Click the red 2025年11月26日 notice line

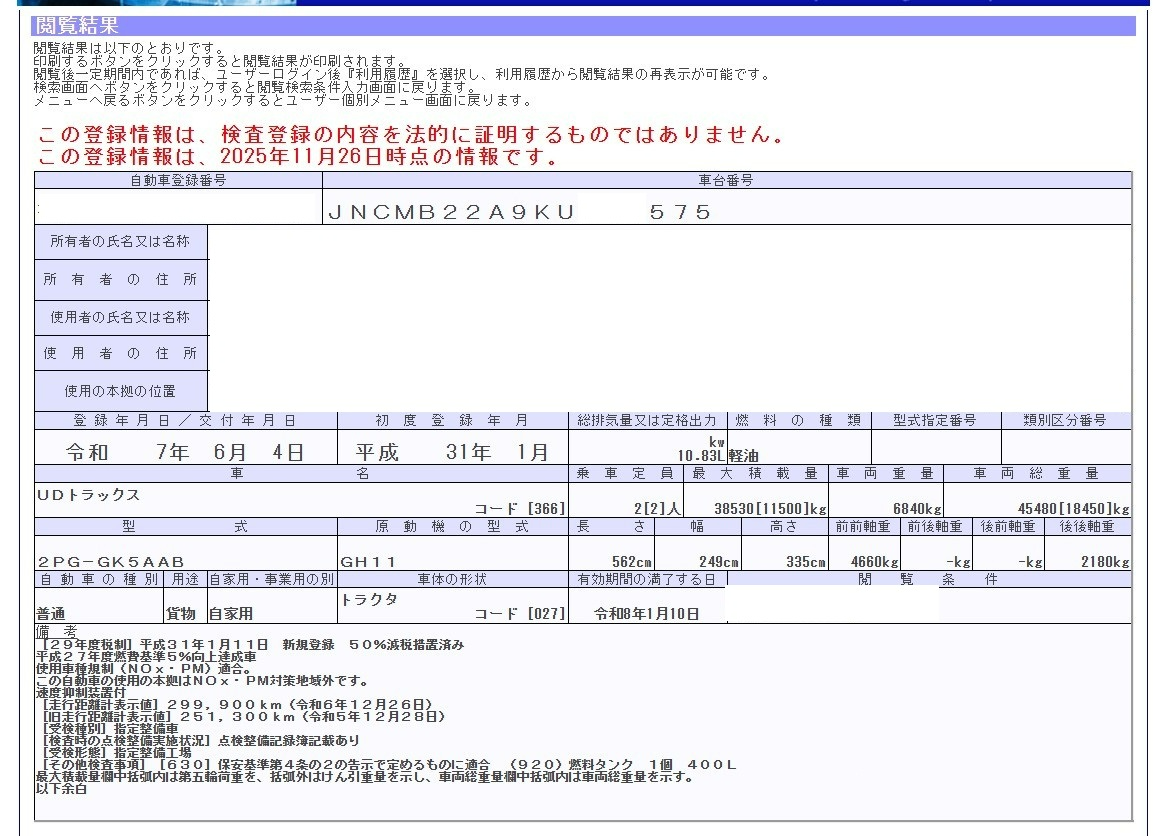click(297, 157)
